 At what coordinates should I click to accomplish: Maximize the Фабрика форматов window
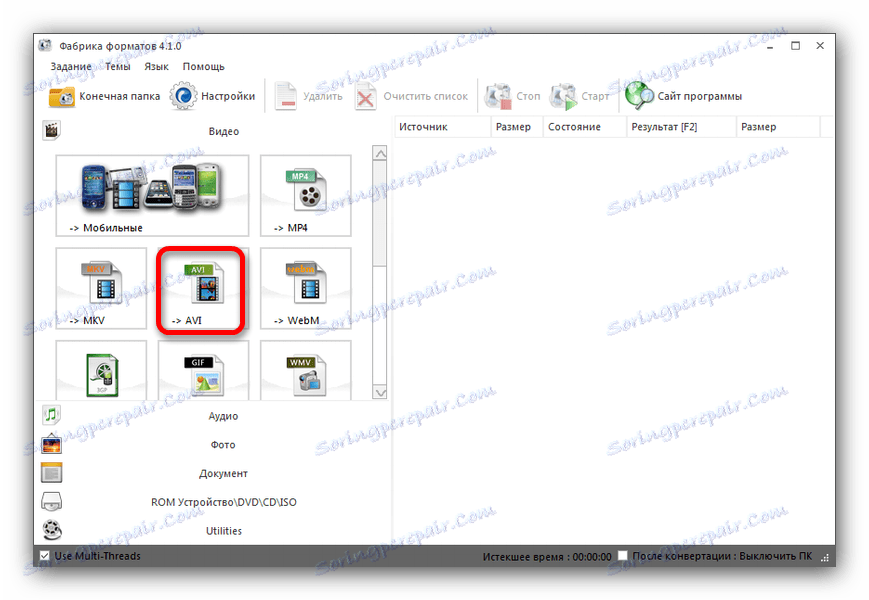click(795, 45)
